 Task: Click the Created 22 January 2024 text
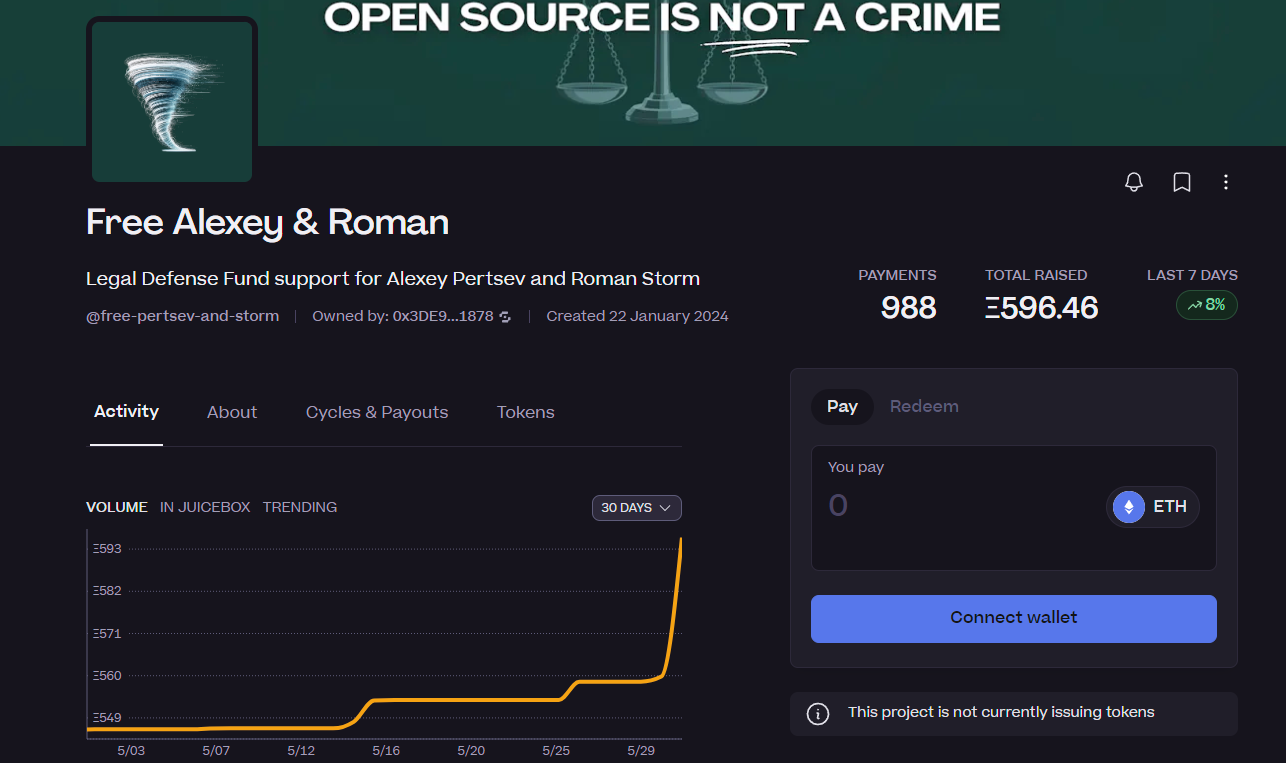tap(637, 316)
